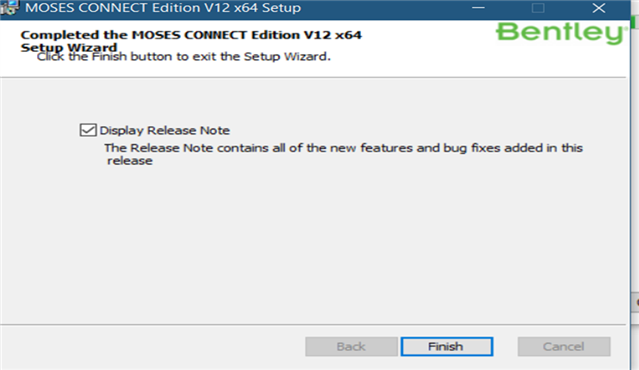Click the disabled Back button
Screen dimensions: 639x370
[x=351, y=346]
